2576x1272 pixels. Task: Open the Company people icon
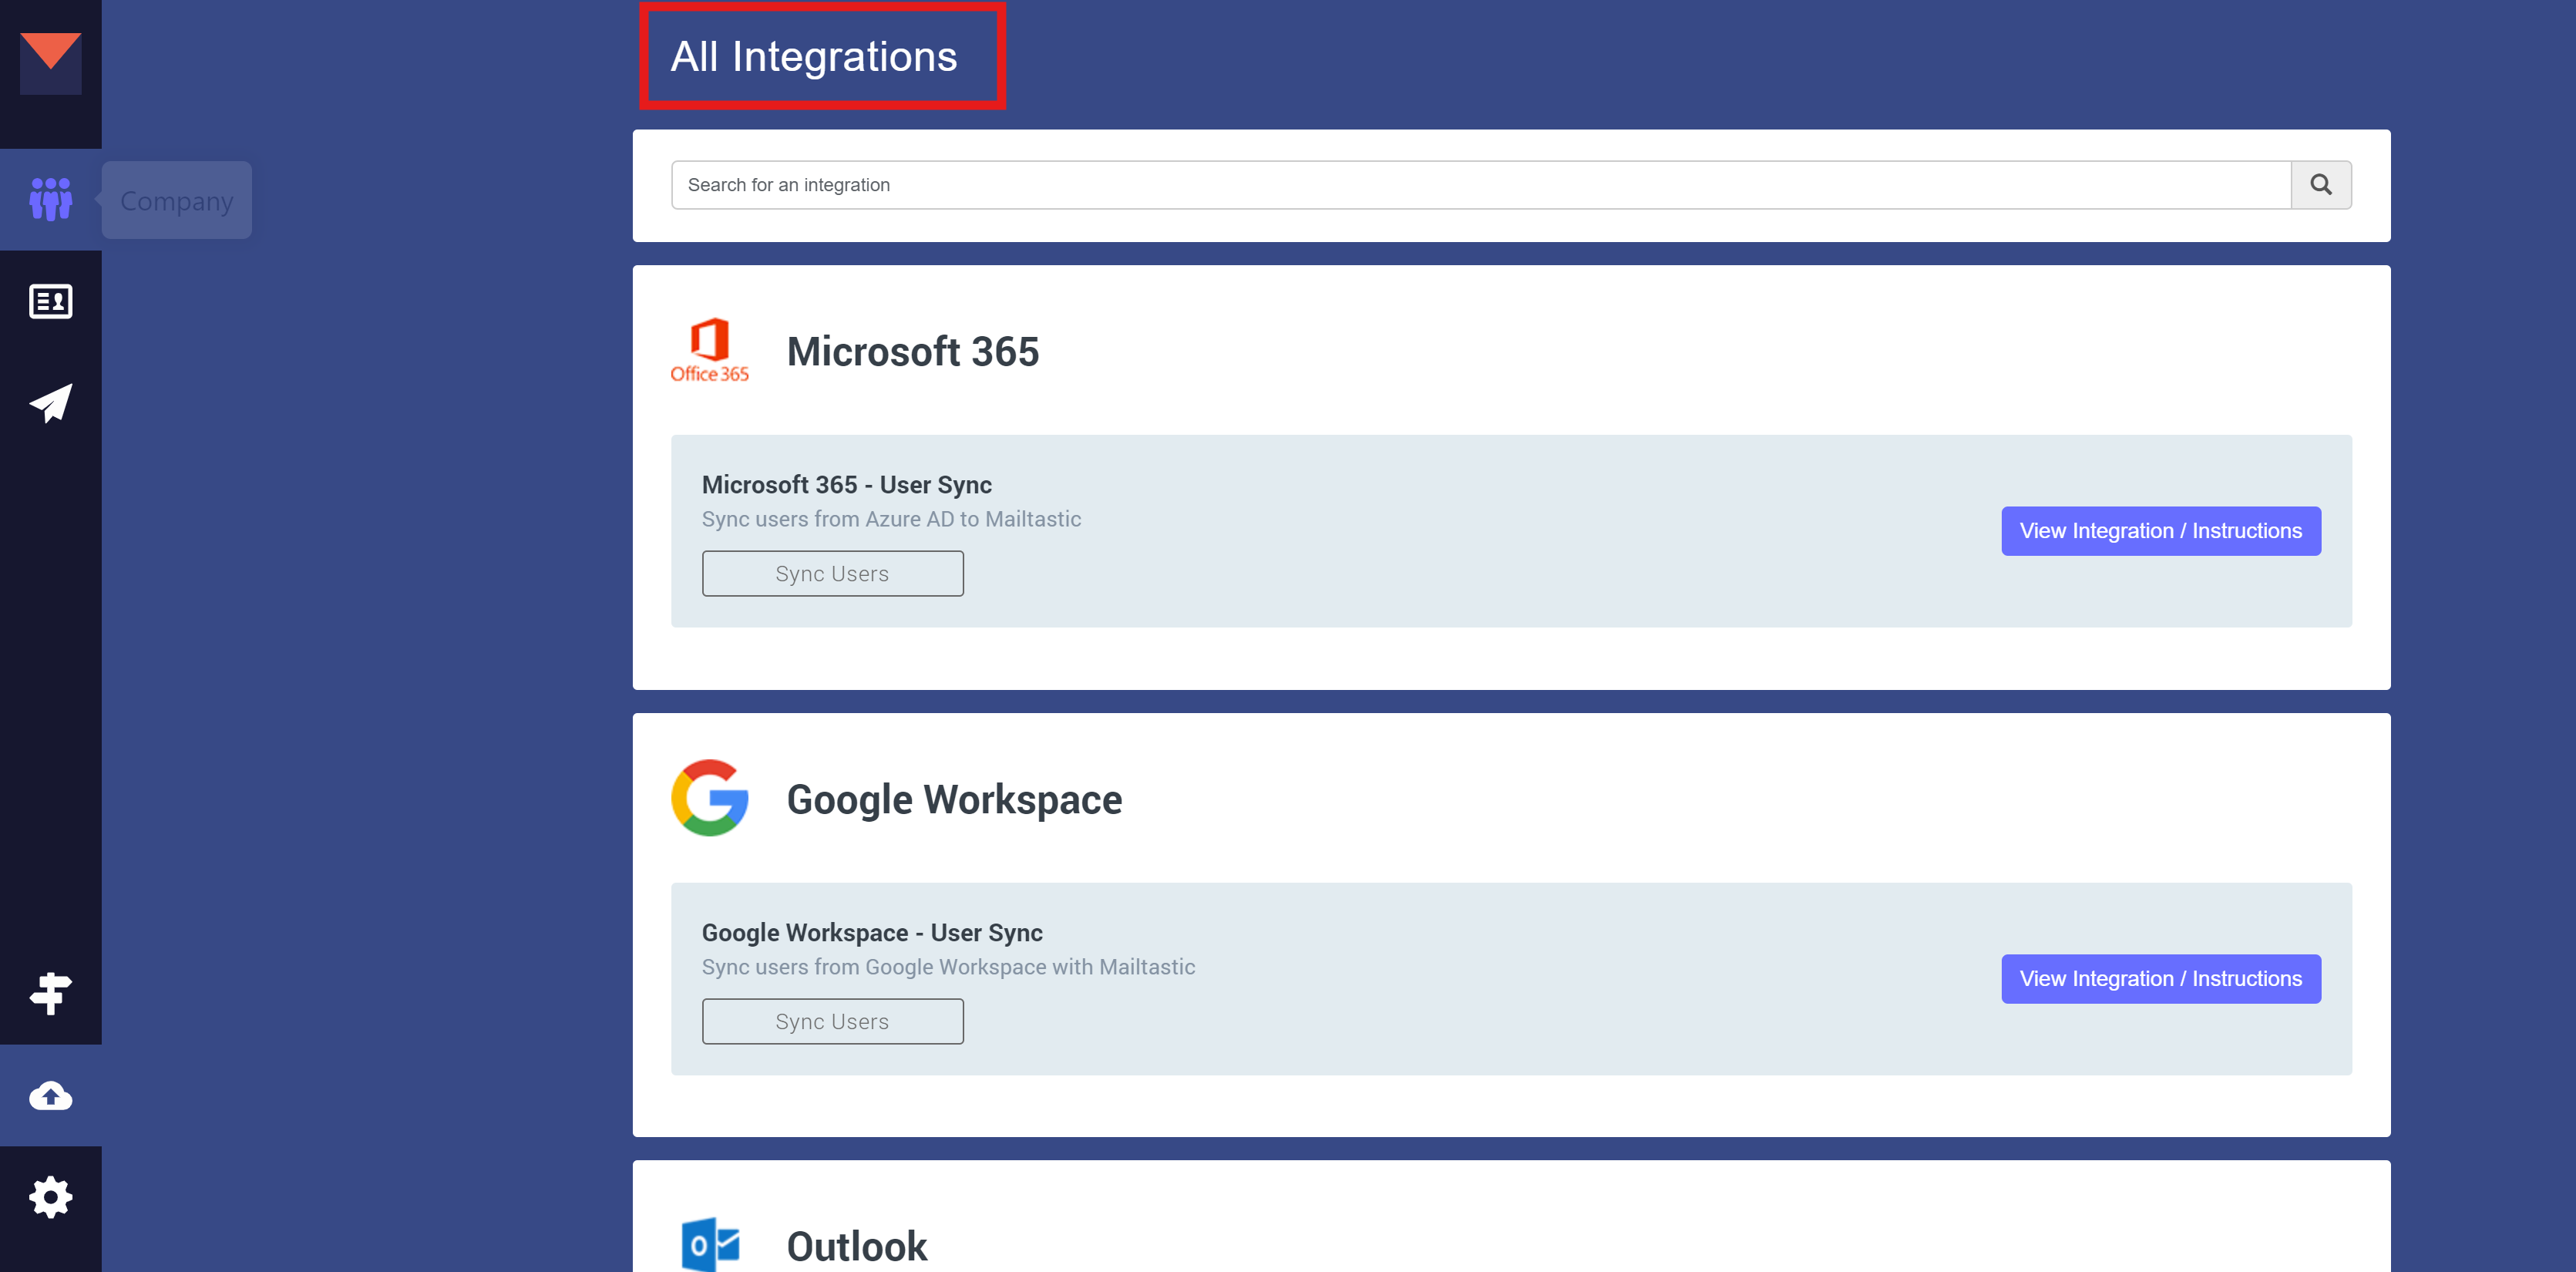(x=50, y=199)
